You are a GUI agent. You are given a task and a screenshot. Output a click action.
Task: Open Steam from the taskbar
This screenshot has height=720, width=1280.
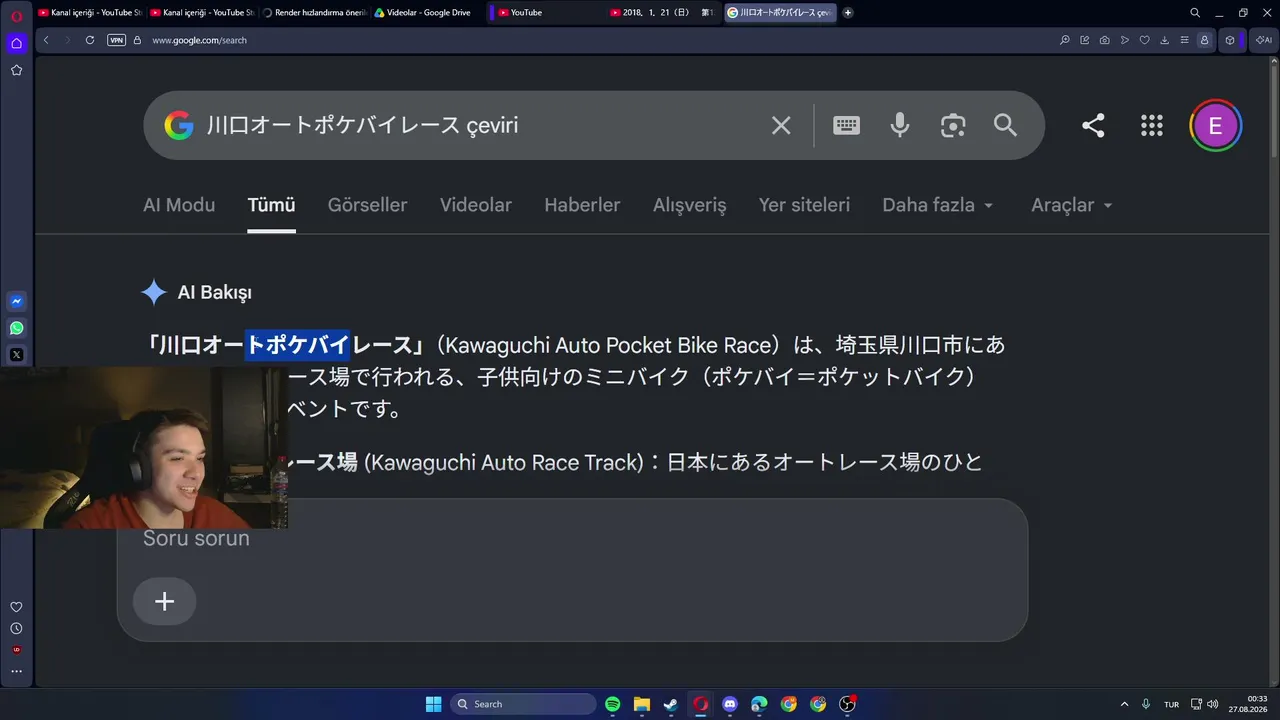[x=671, y=704]
